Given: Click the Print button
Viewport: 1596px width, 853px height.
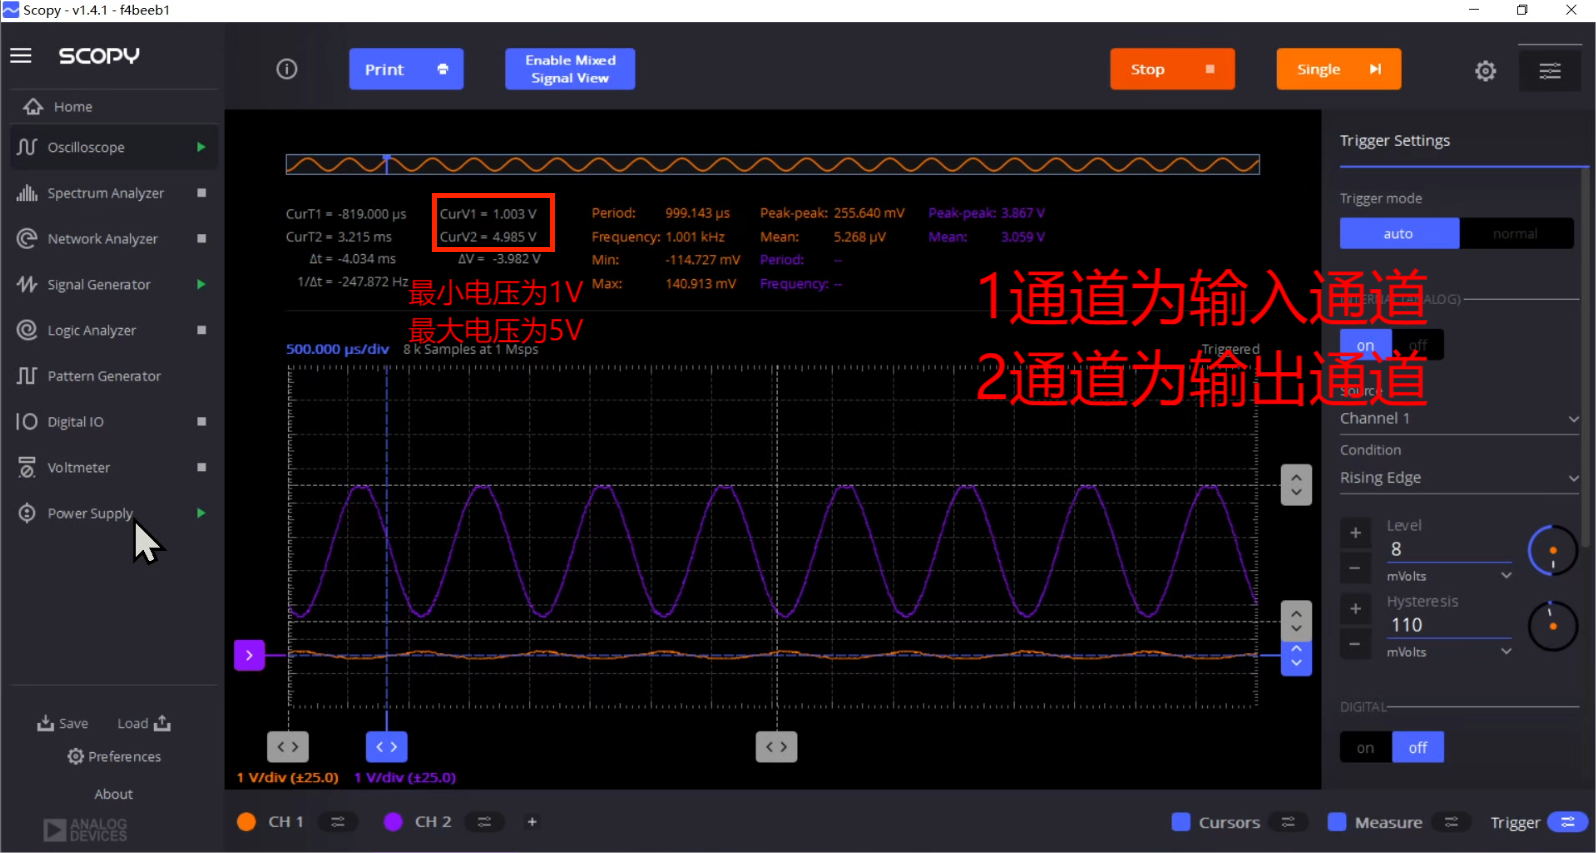Looking at the screenshot, I should tap(406, 69).
